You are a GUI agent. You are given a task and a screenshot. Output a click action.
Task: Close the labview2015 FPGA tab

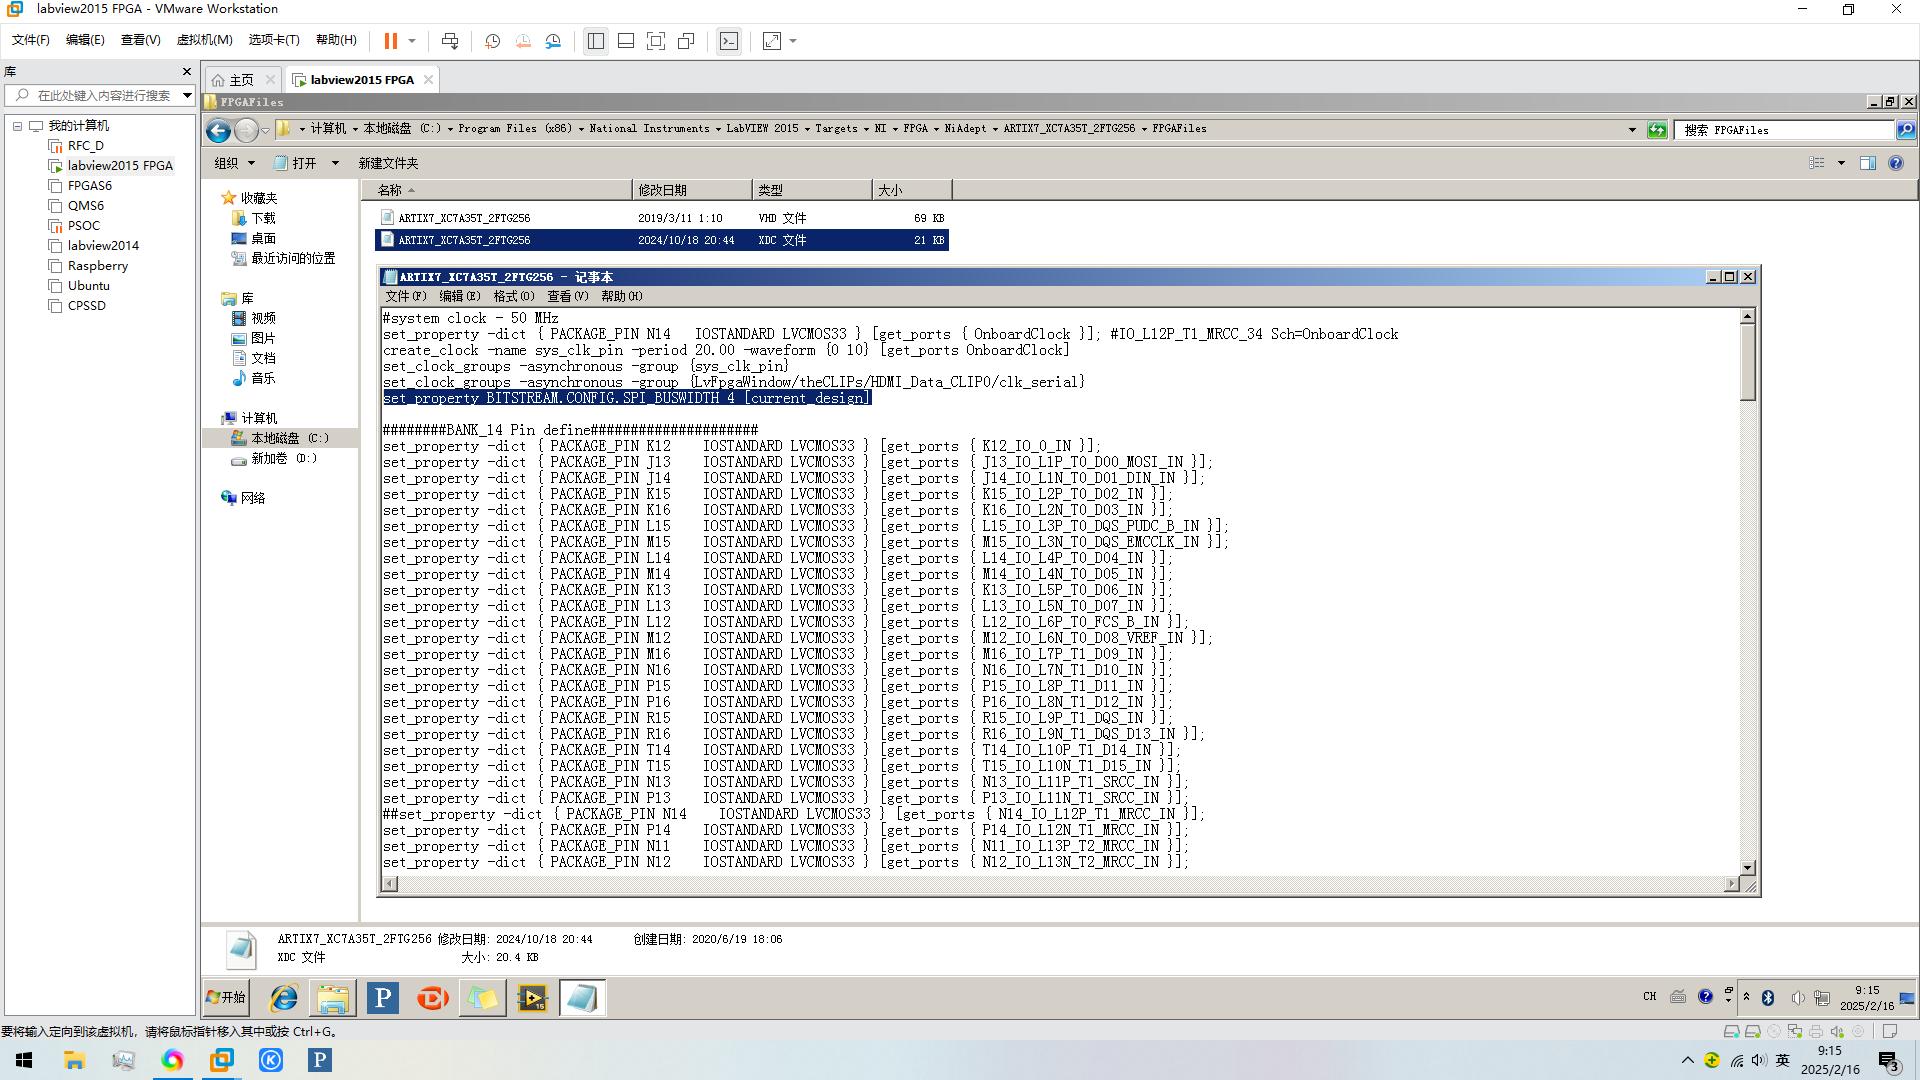(x=429, y=80)
